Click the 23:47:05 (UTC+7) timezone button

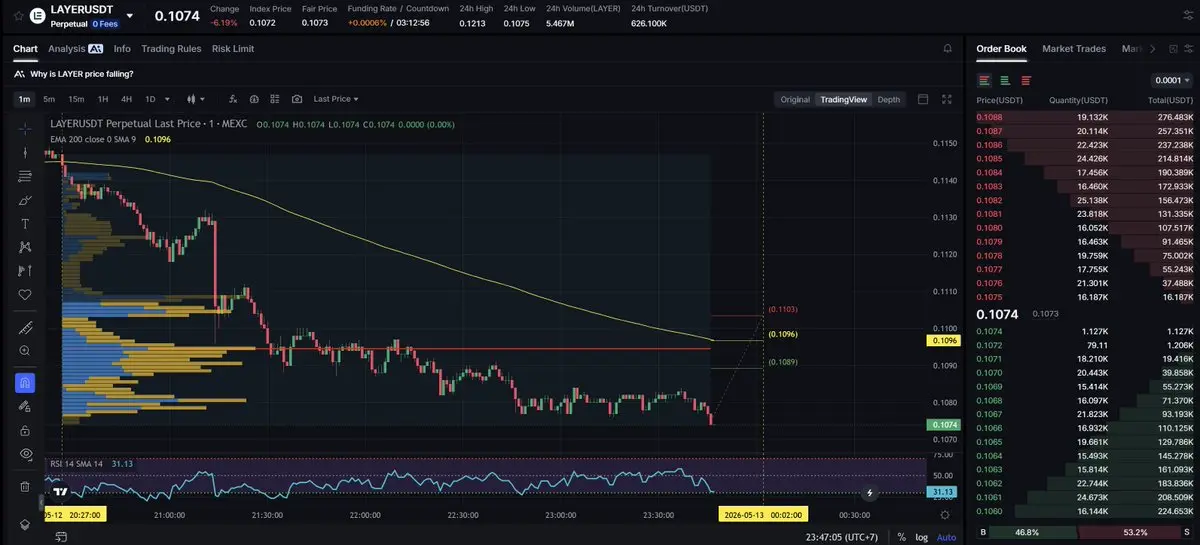(x=841, y=537)
